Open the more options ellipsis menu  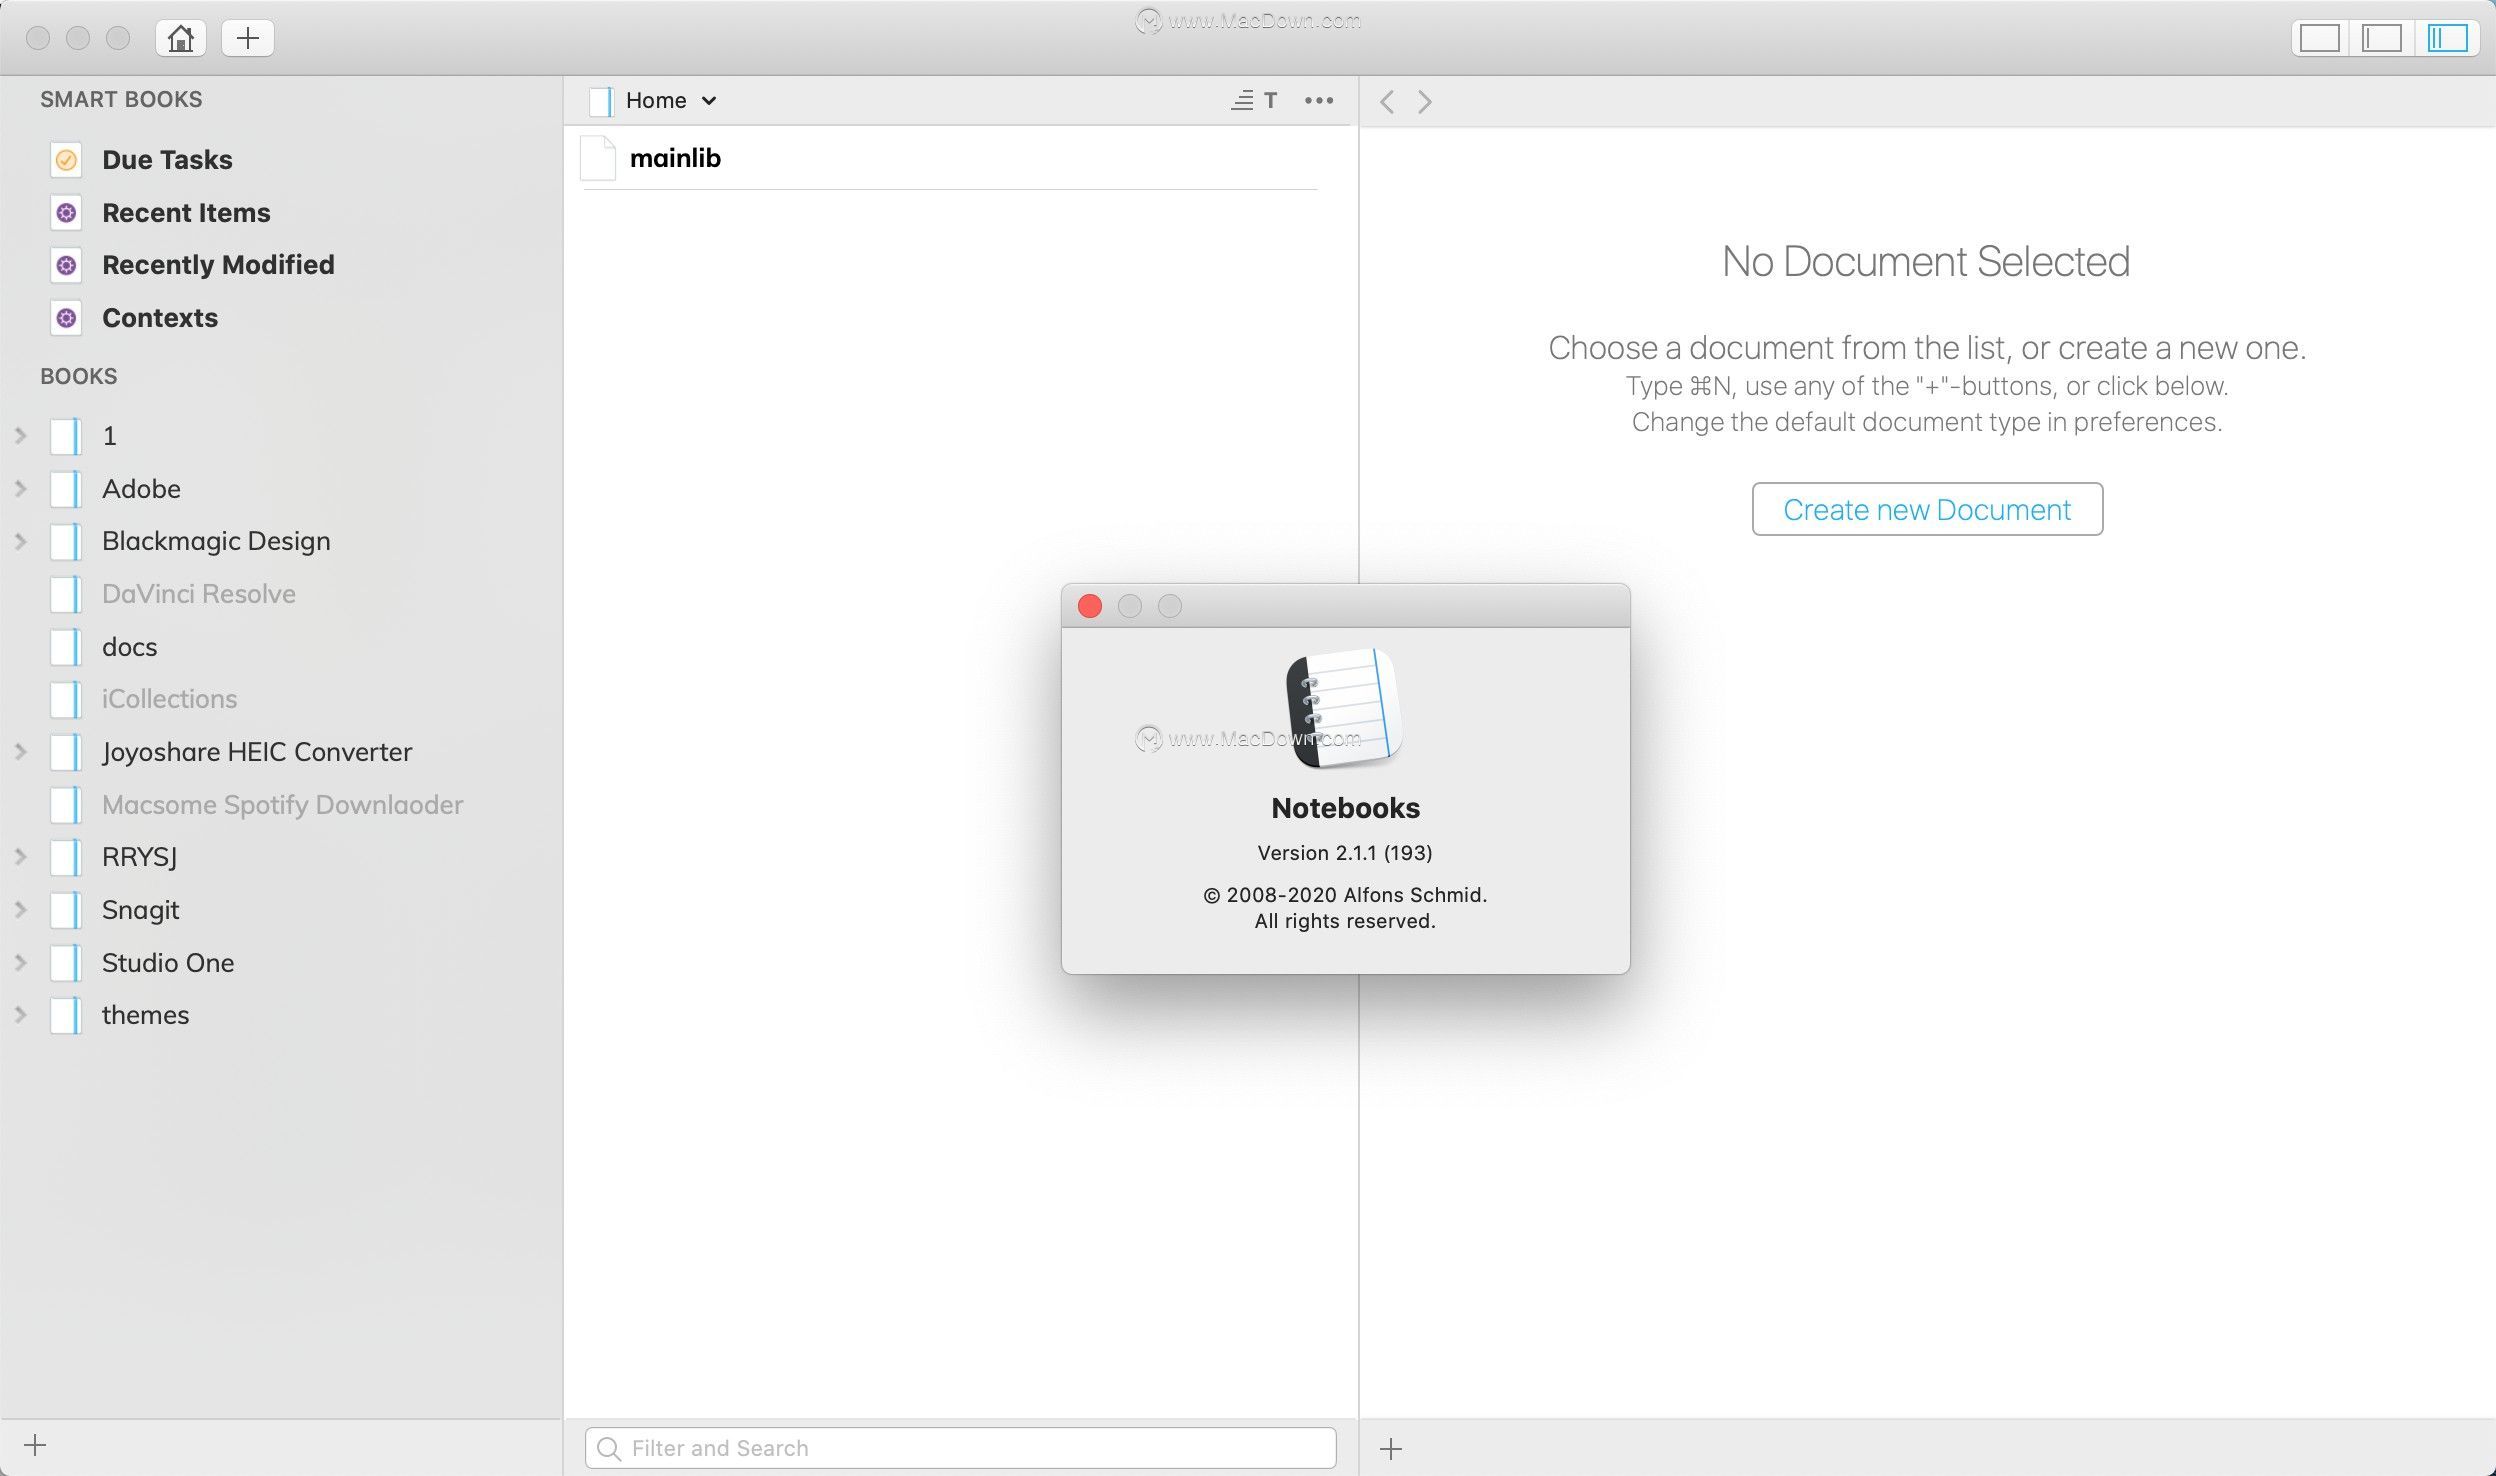[1319, 100]
